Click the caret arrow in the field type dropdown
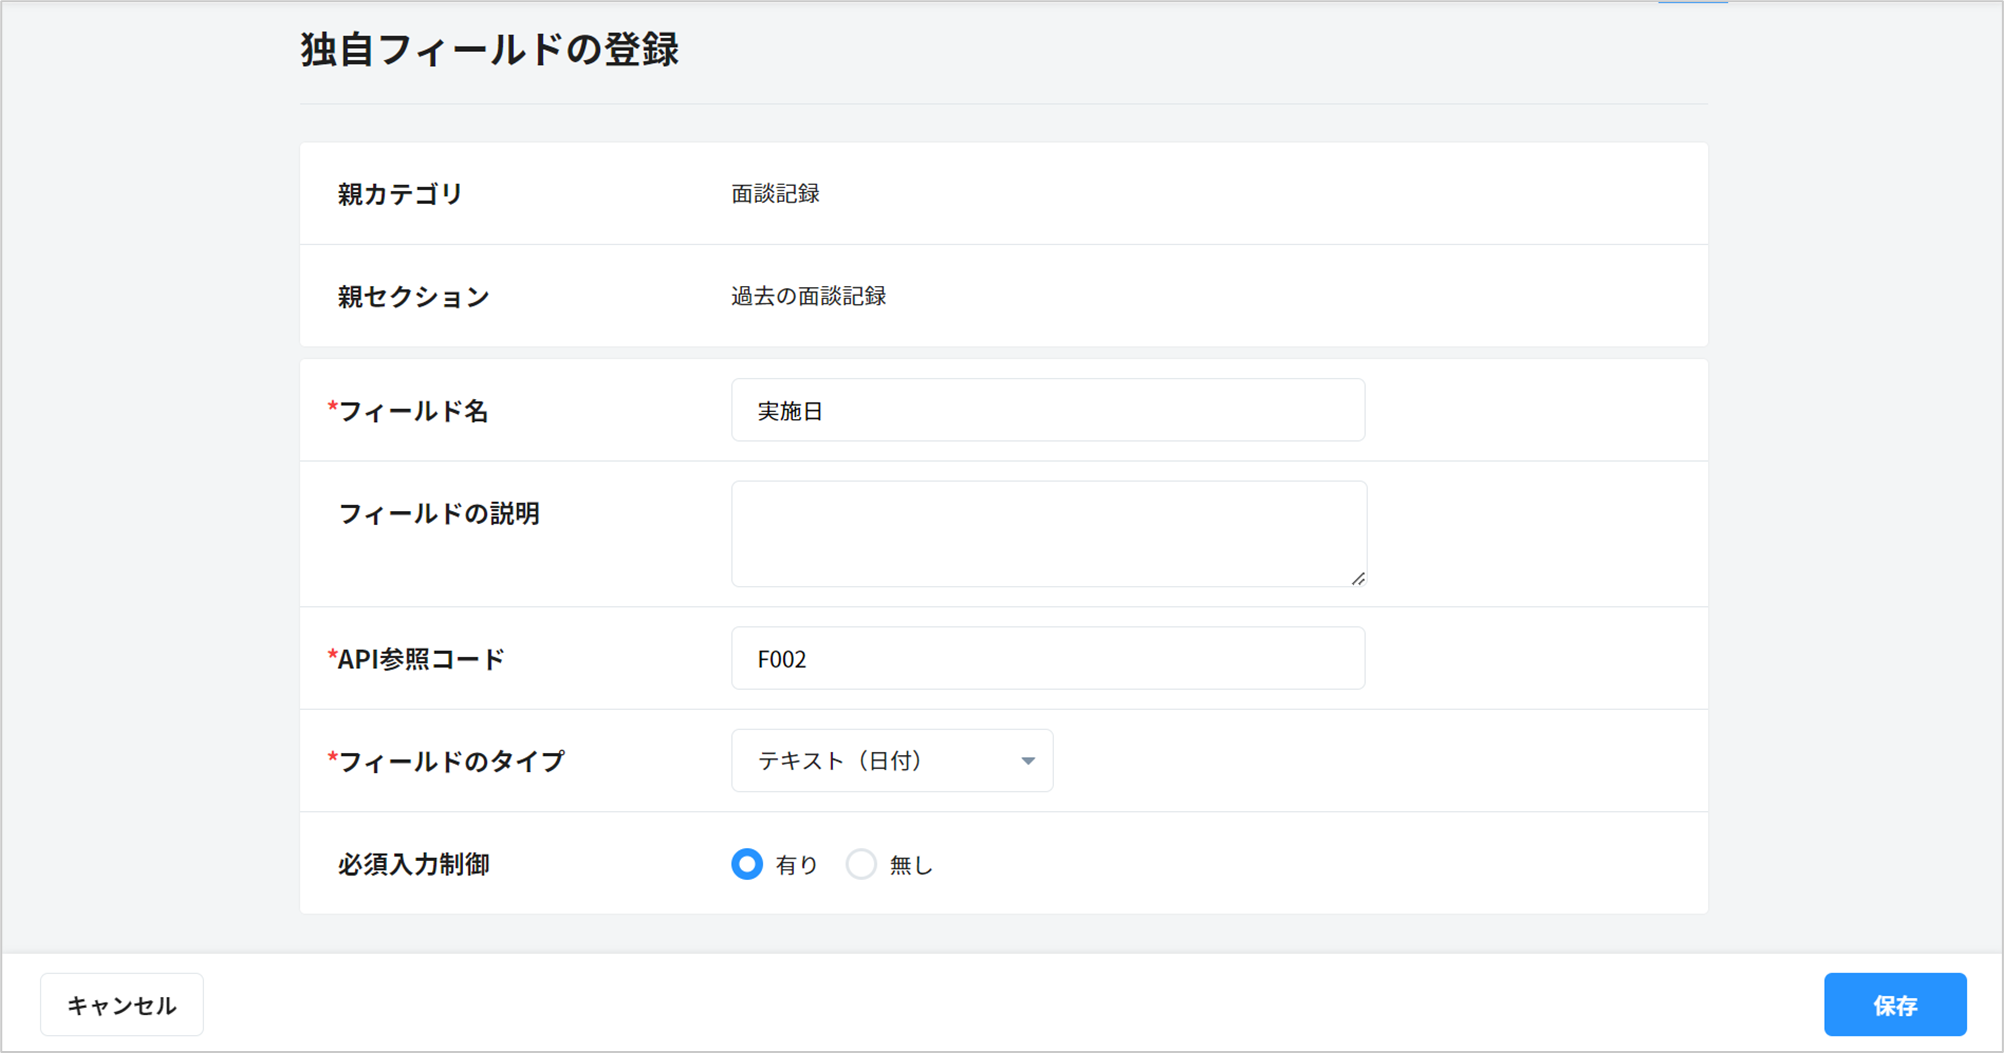The width and height of the screenshot is (2004, 1053). pos(1027,761)
